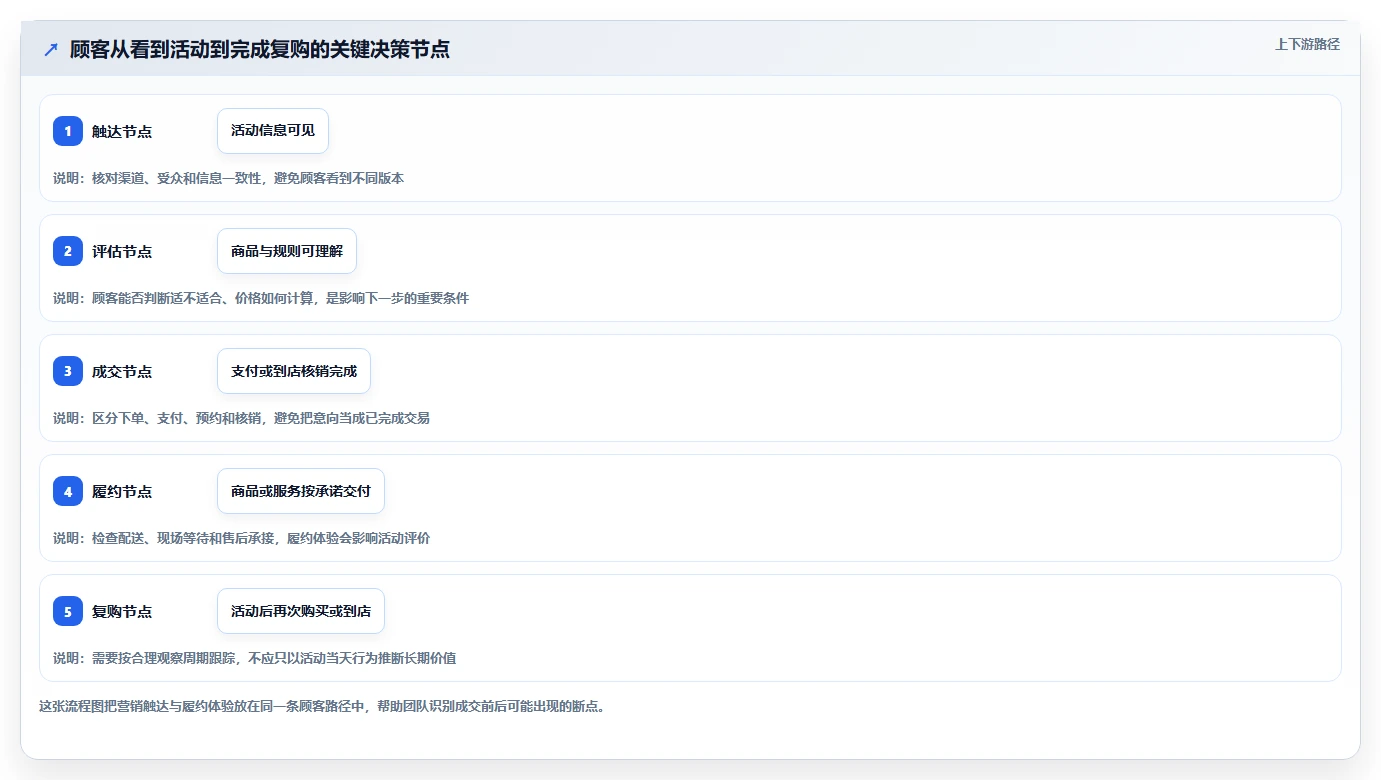Select the 活动信息可见 chip
1381x780 pixels.
click(x=273, y=131)
